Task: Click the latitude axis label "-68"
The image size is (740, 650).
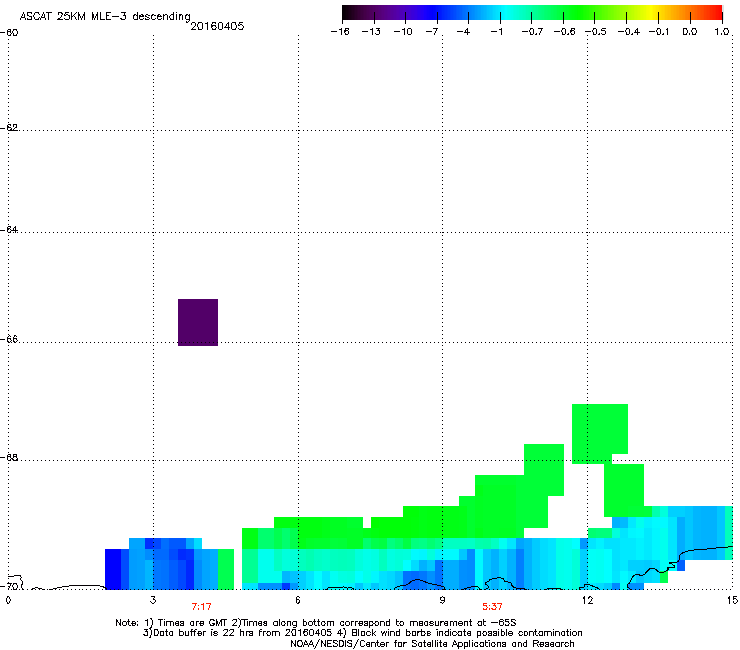Action: point(9,458)
